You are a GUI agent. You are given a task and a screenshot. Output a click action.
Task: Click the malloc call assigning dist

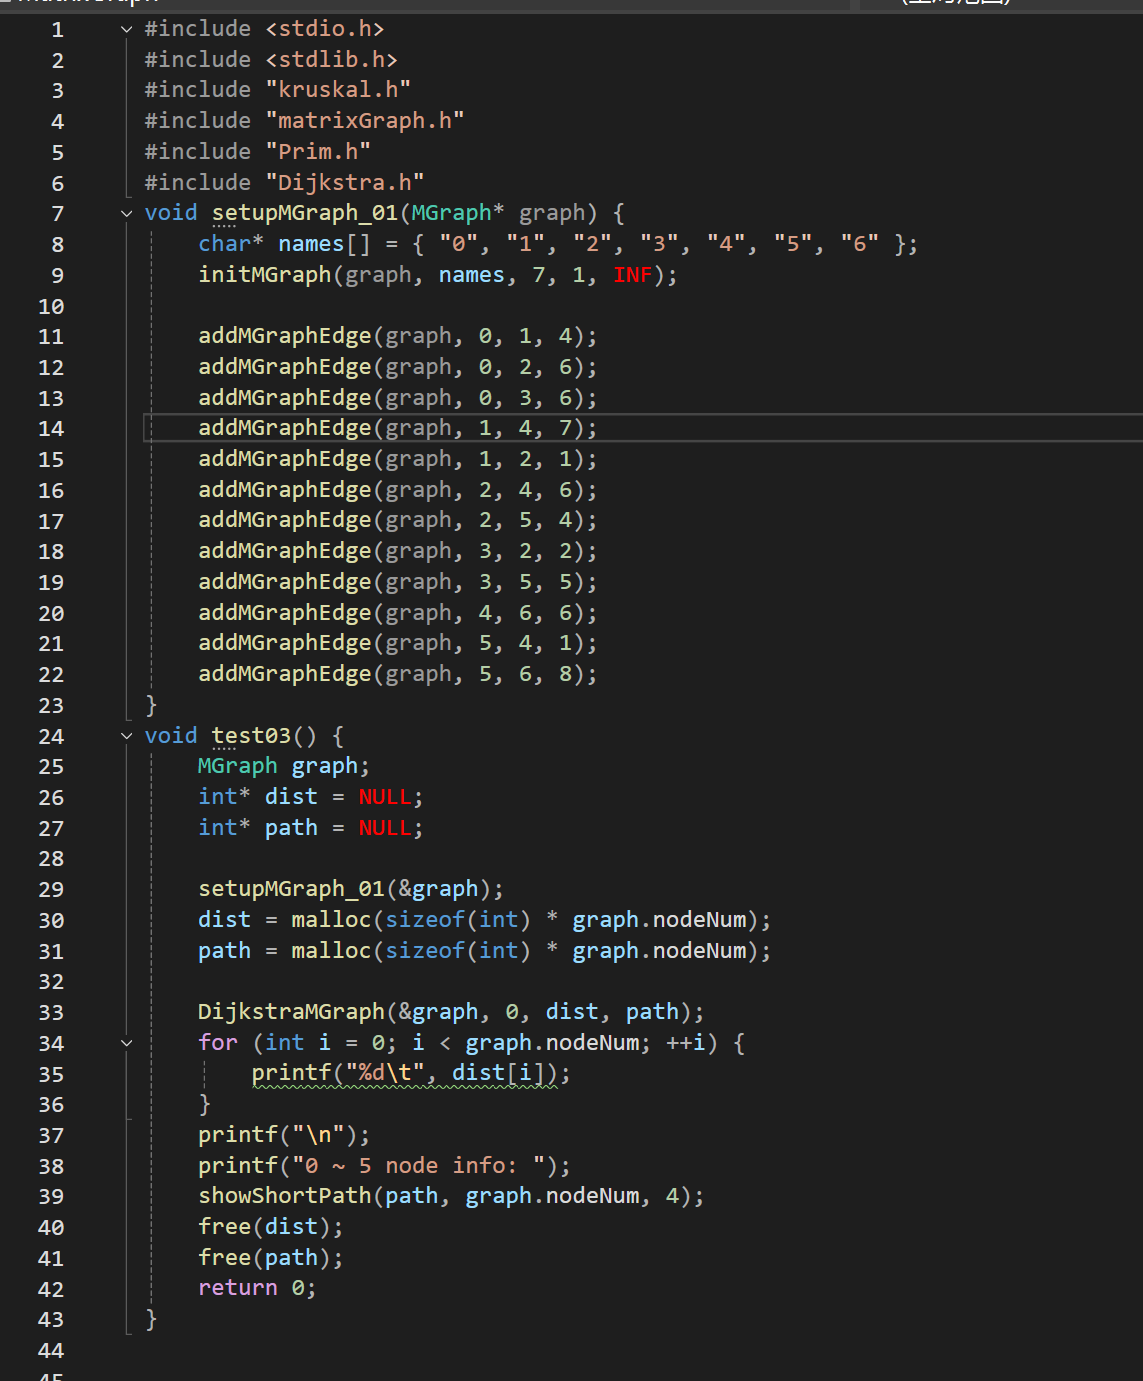tap(531, 920)
